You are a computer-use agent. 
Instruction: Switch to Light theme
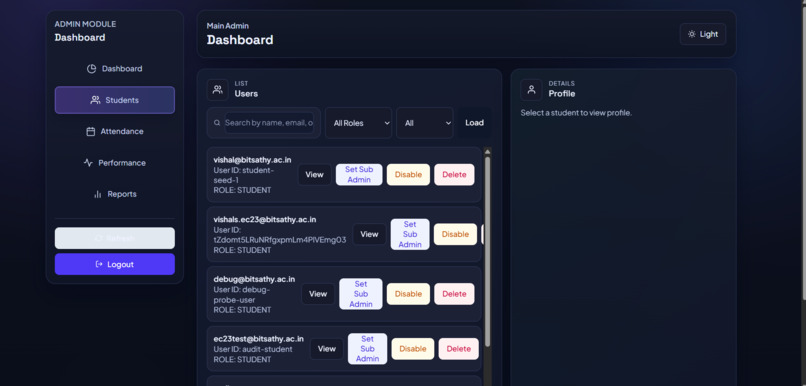[x=703, y=34]
